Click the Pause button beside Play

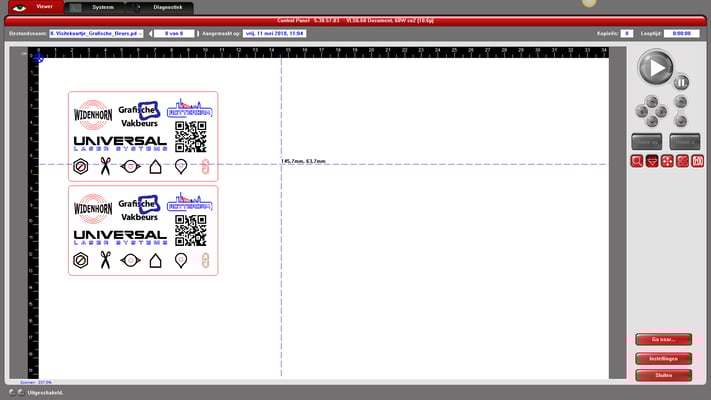(680, 82)
